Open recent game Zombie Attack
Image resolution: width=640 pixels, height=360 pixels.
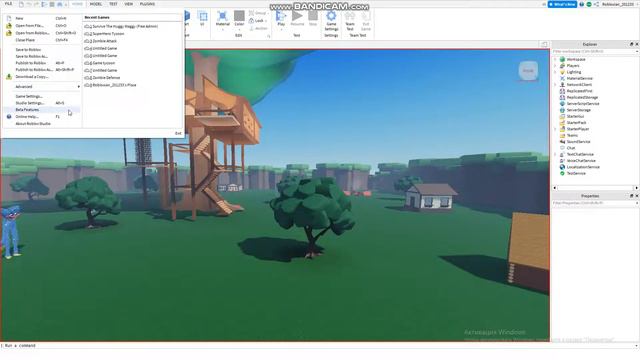coord(104,41)
